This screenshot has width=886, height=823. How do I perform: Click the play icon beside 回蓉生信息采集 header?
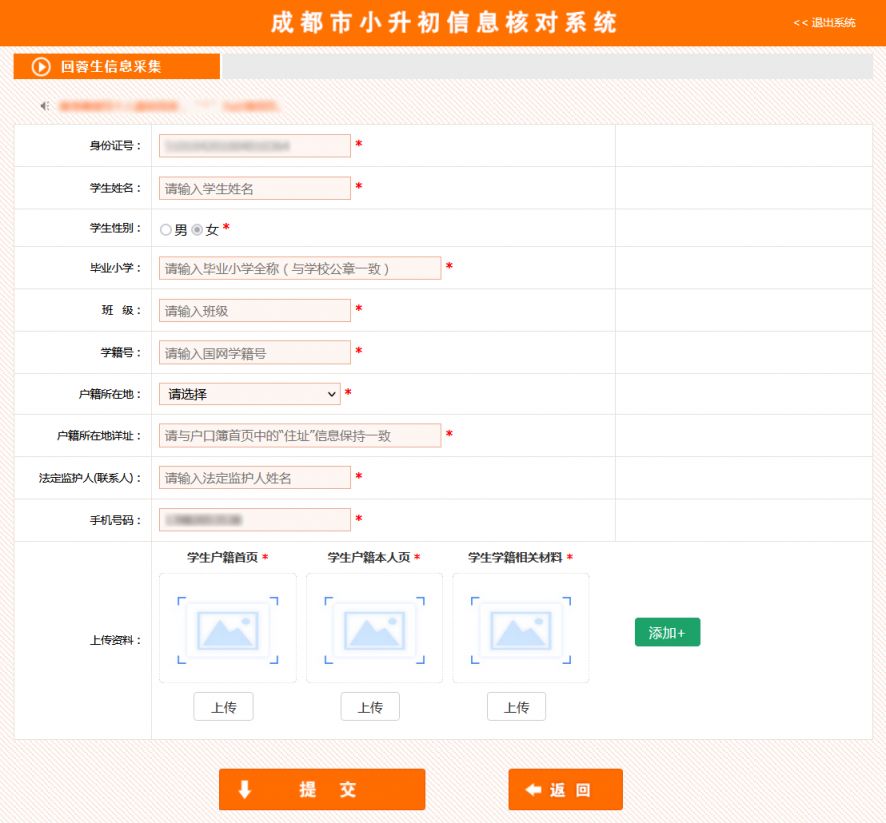pyautogui.click(x=39, y=67)
